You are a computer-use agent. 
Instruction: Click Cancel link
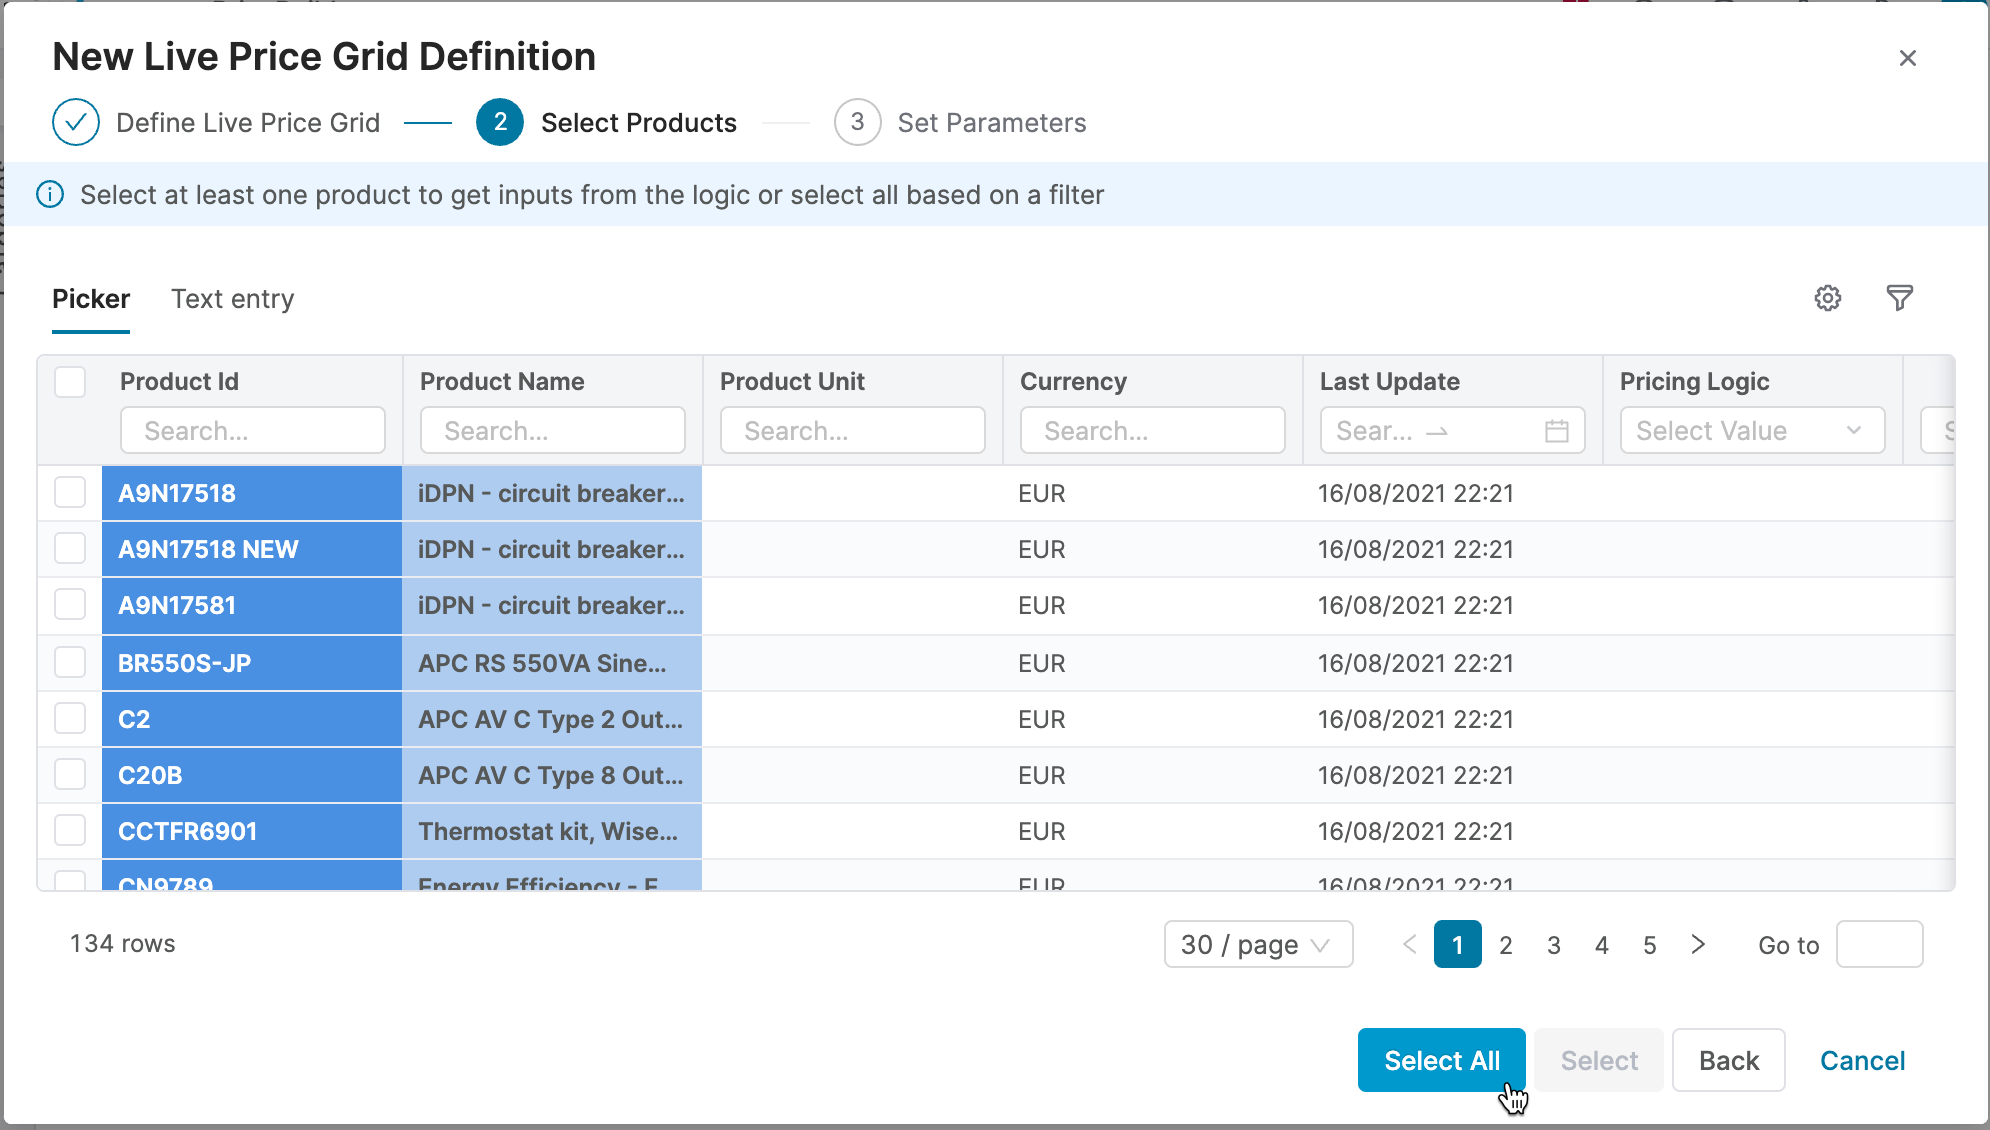tap(1861, 1060)
